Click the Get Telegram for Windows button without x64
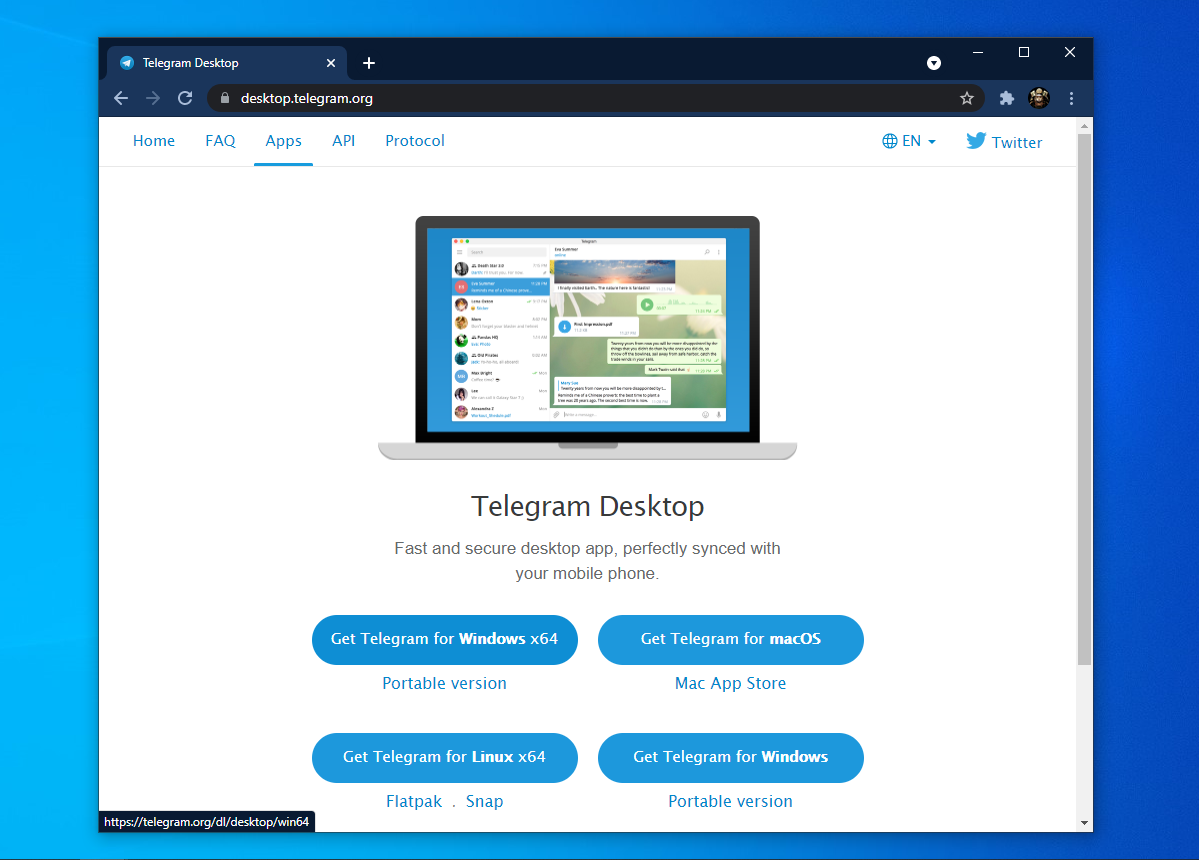Image resolution: width=1199 pixels, height=860 pixels. (x=730, y=757)
